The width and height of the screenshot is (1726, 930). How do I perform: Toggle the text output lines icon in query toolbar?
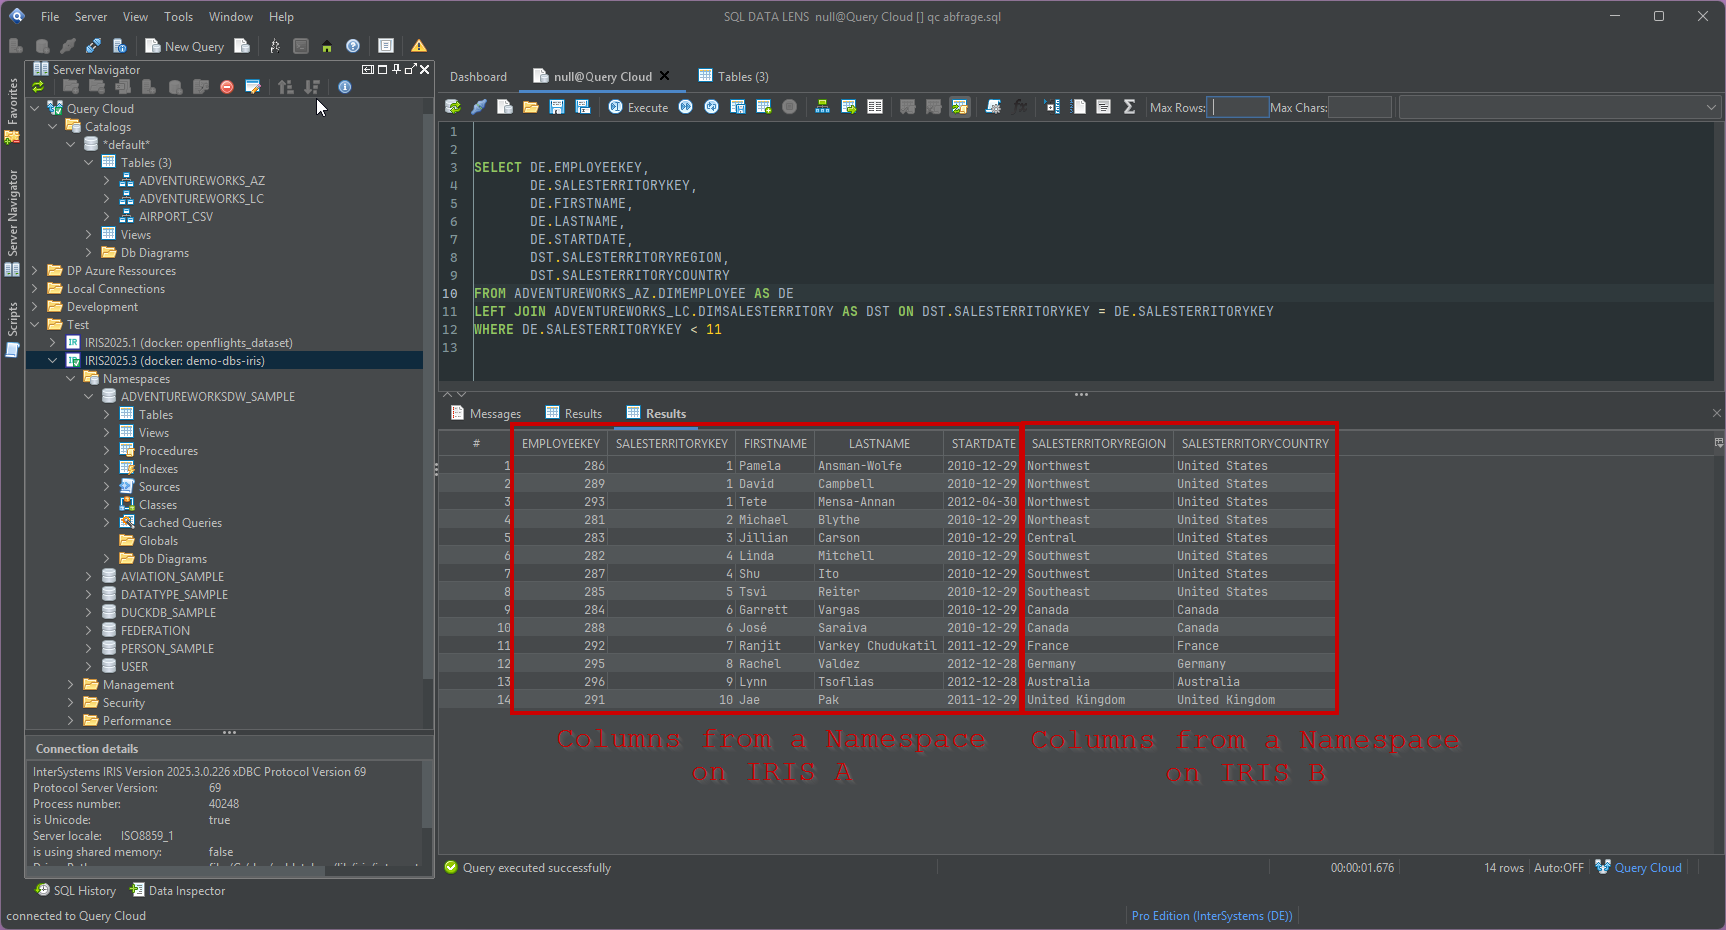click(1103, 107)
